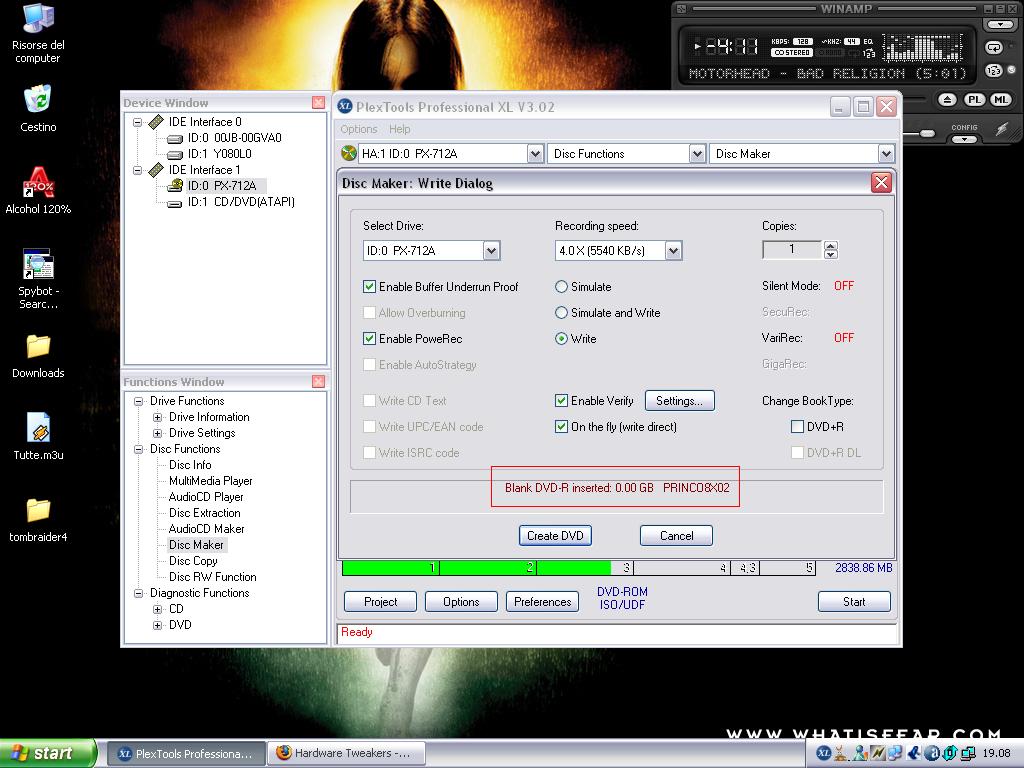This screenshot has height=768, width=1024.
Task: Open the Cestino recycle bin icon
Action: pyautogui.click(x=38, y=108)
